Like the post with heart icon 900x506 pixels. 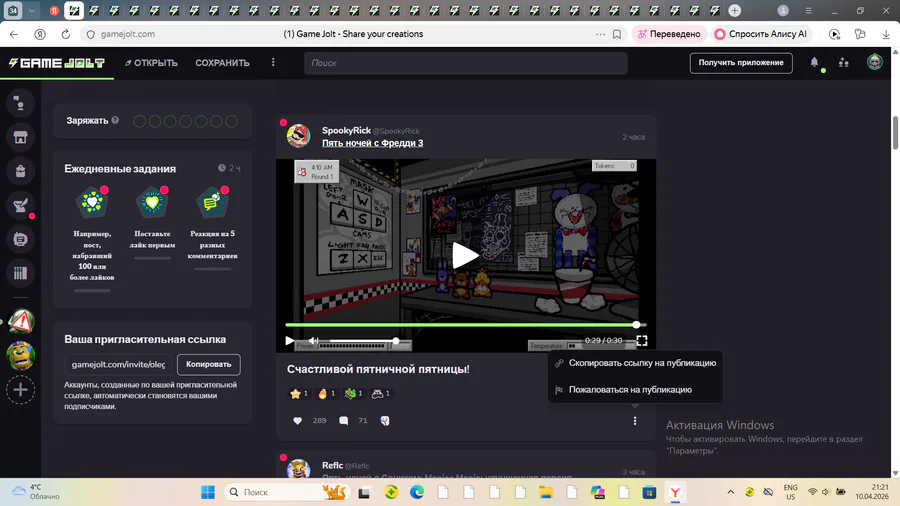point(297,421)
